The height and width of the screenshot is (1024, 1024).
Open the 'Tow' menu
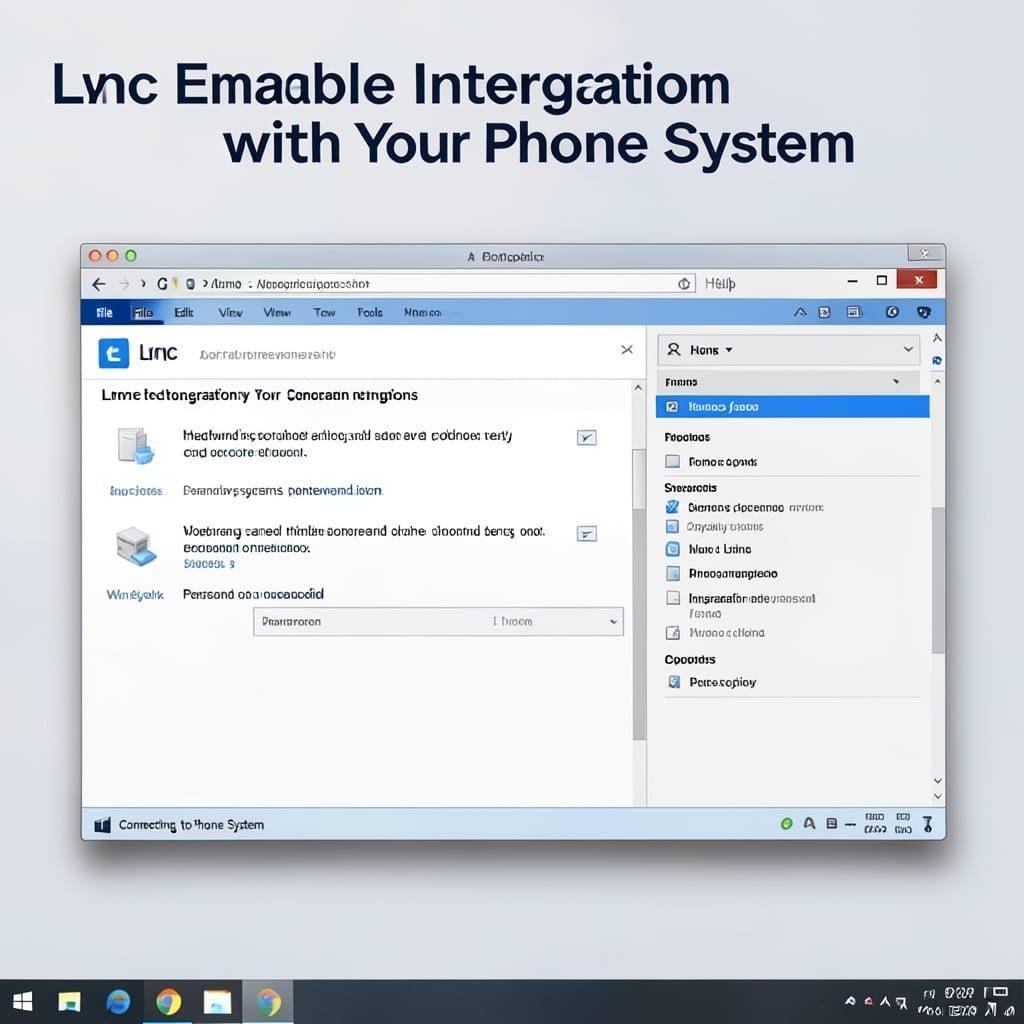pyautogui.click(x=324, y=313)
